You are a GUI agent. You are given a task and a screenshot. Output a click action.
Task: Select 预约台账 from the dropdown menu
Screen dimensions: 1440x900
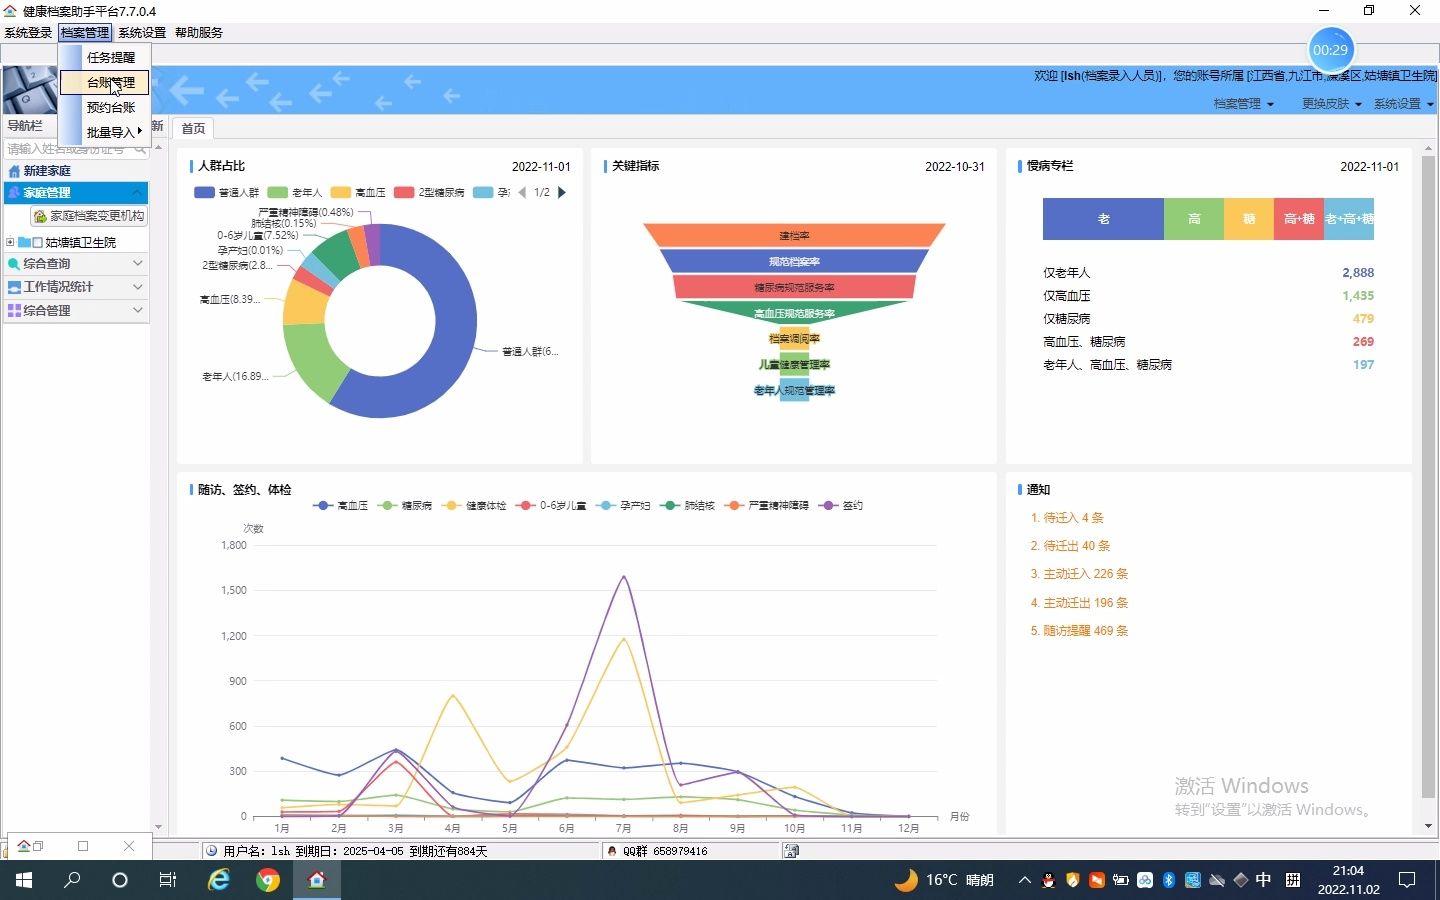pyautogui.click(x=105, y=108)
